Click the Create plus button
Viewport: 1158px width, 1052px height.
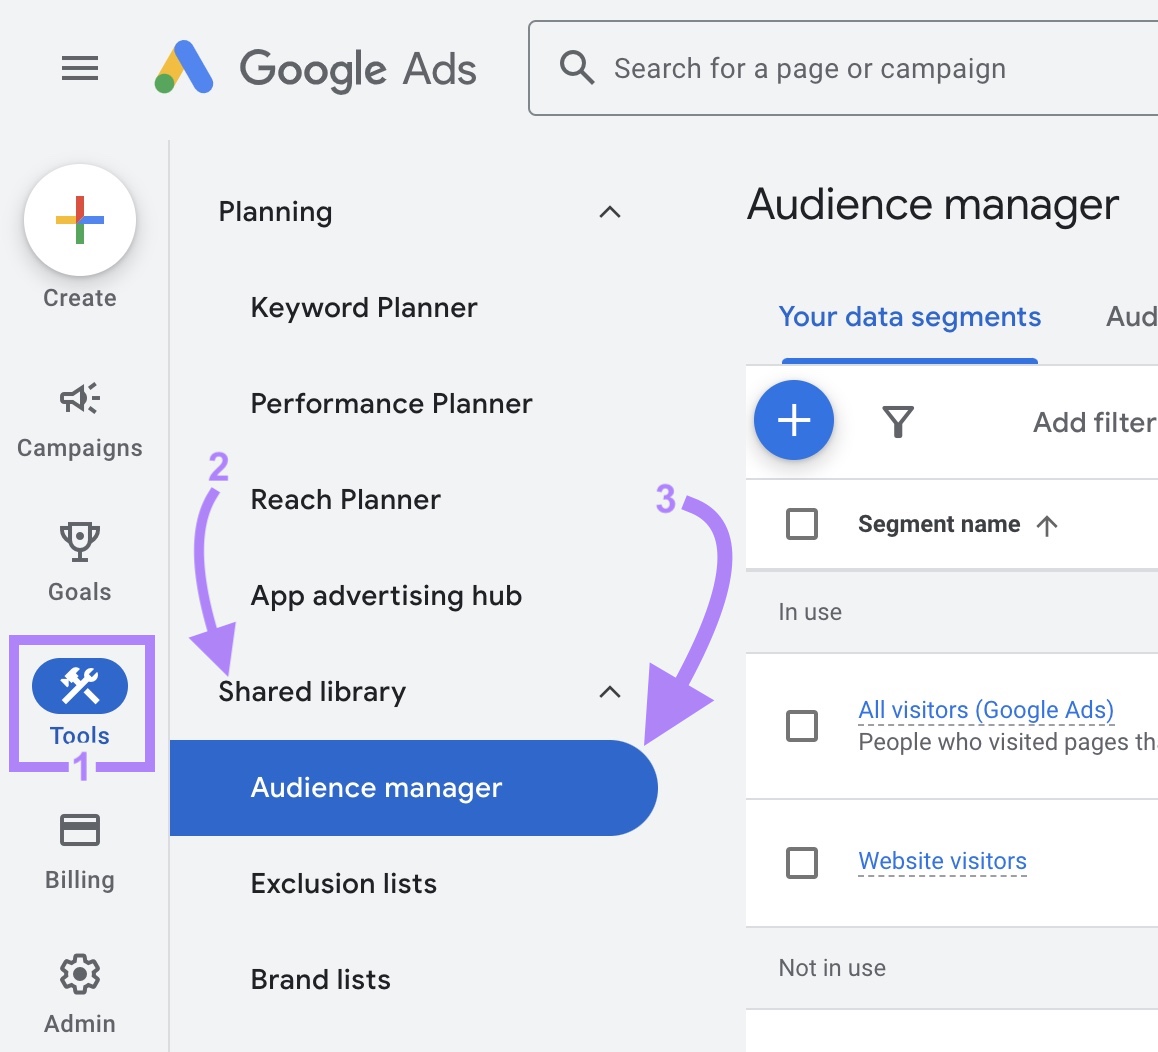tap(79, 221)
